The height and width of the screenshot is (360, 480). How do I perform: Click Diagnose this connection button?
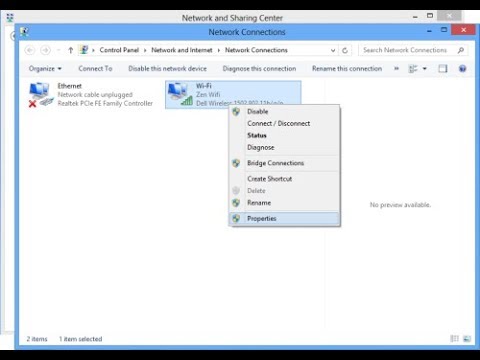(259, 69)
